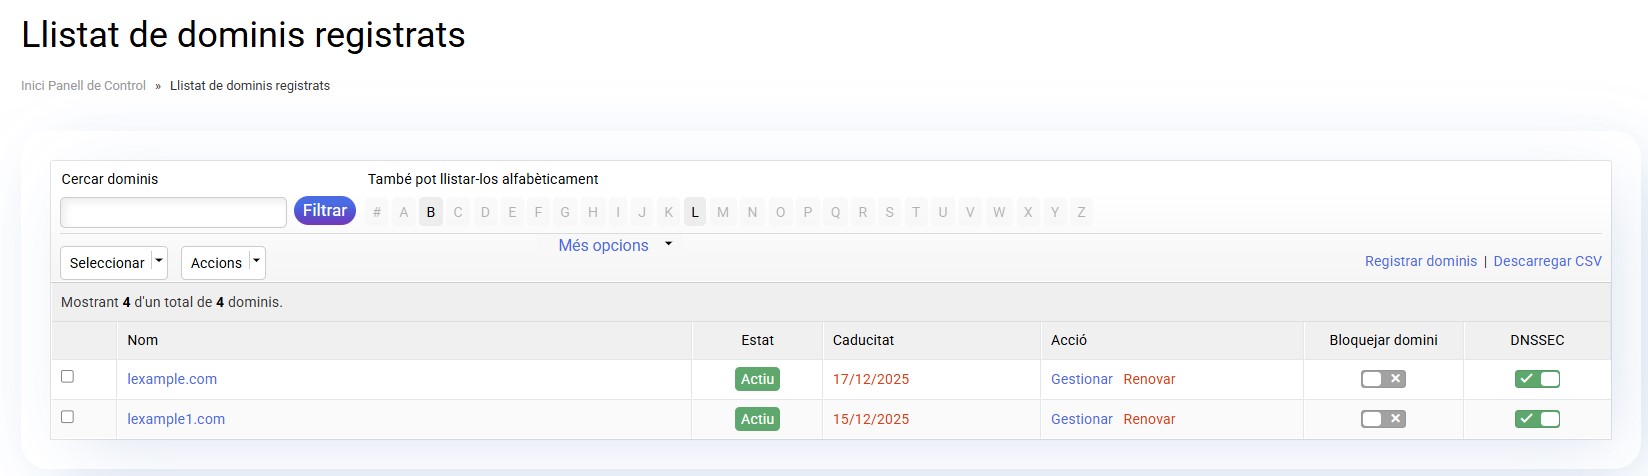Filter domains by letter B
The height and width of the screenshot is (476, 1648).
tap(431, 212)
